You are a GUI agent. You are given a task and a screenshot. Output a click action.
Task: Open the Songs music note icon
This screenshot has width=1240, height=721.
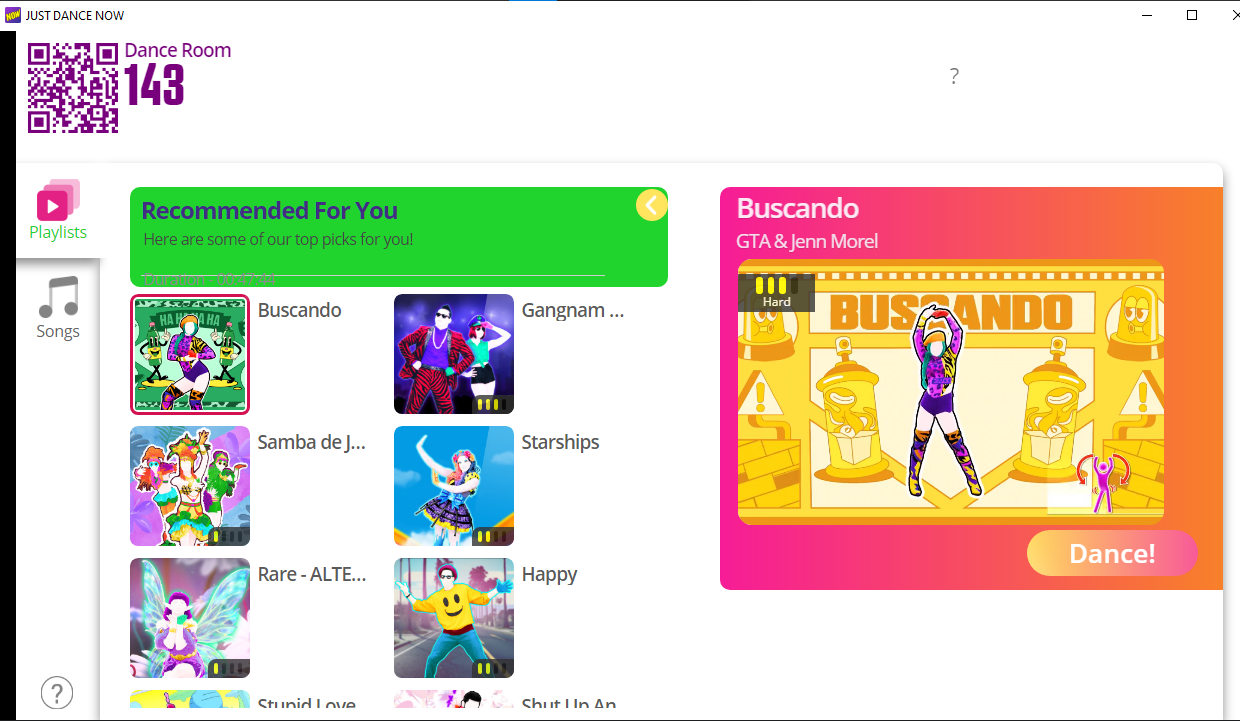(x=58, y=297)
